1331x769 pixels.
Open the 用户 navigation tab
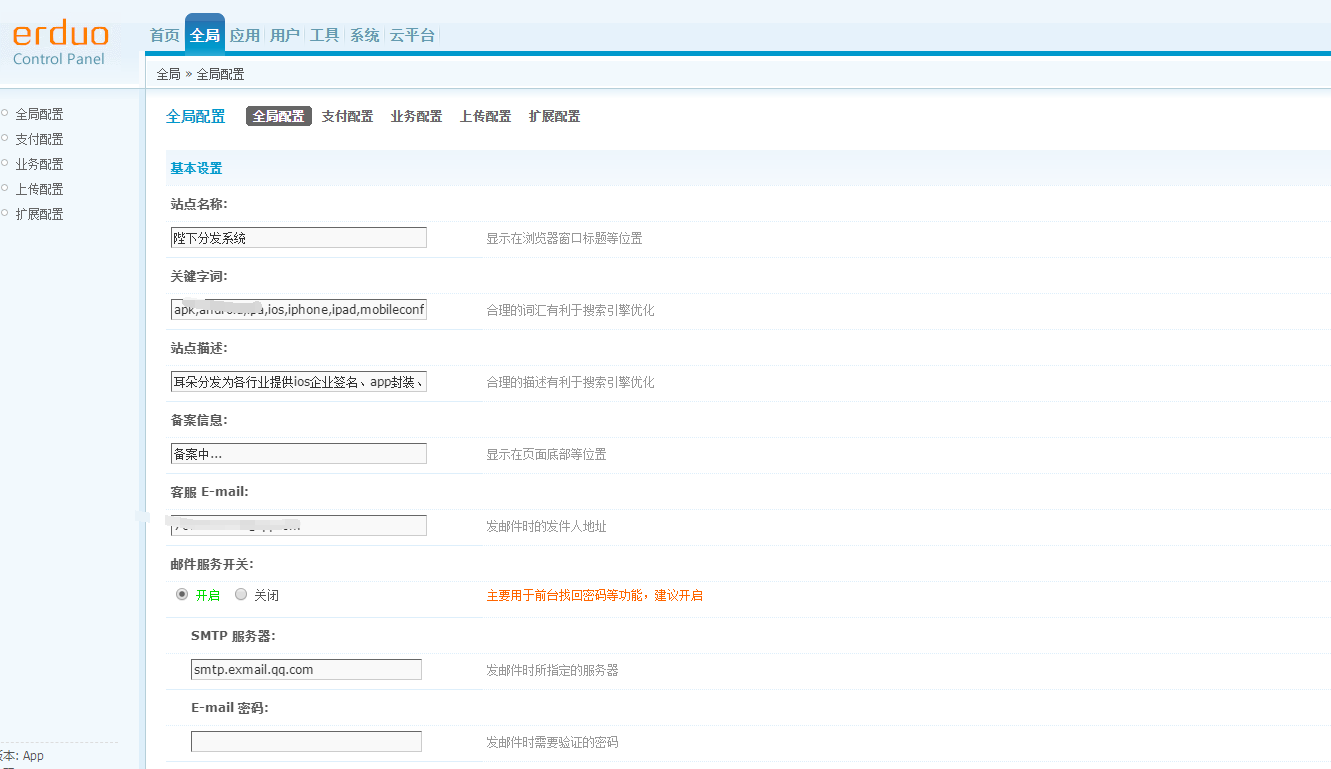click(285, 35)
